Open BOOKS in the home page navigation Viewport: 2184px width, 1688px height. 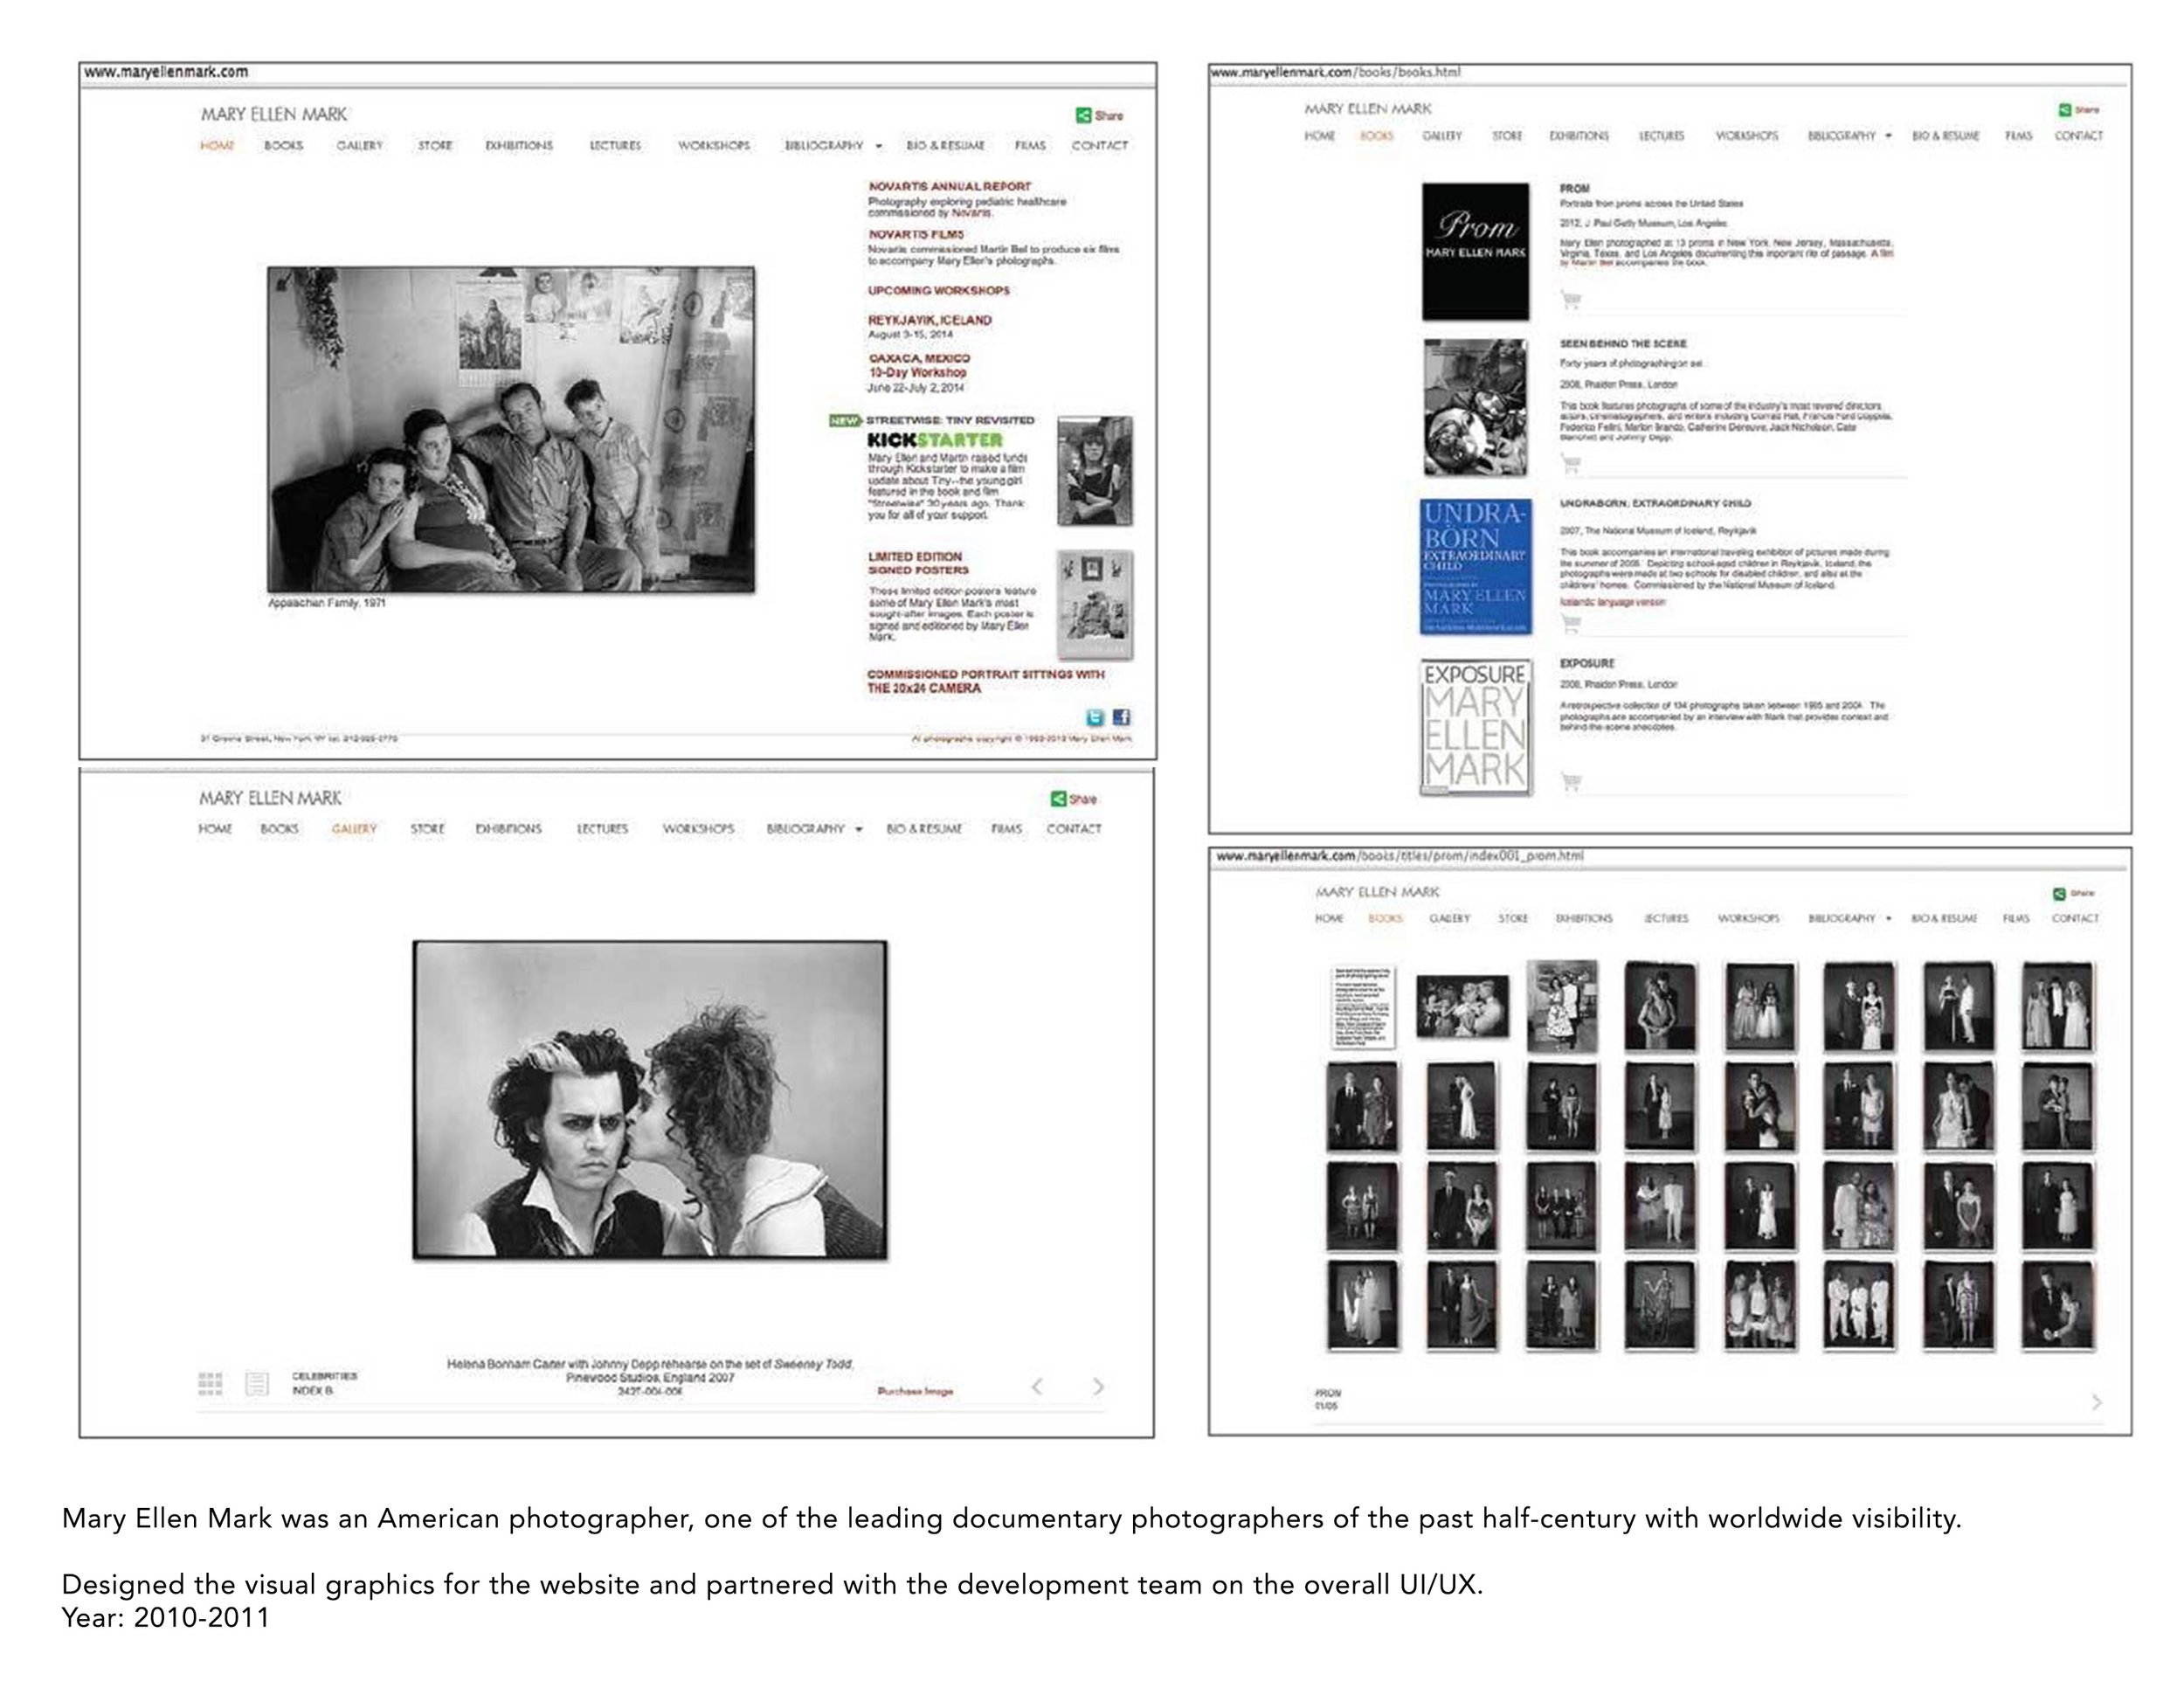pos(283,146)
